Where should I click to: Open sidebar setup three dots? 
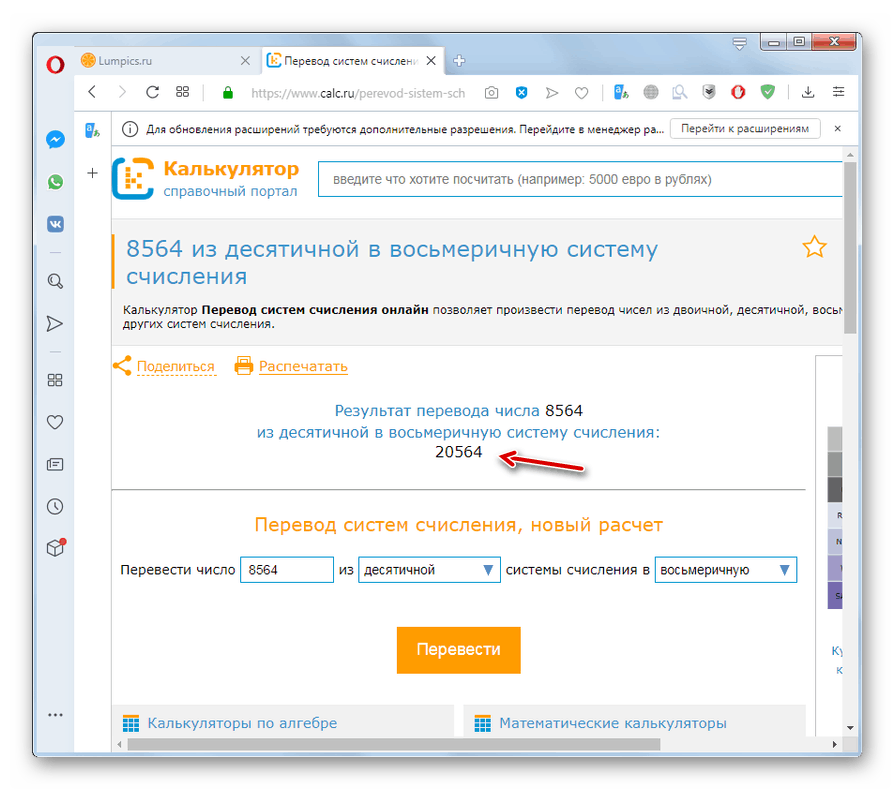coord(55,715)
